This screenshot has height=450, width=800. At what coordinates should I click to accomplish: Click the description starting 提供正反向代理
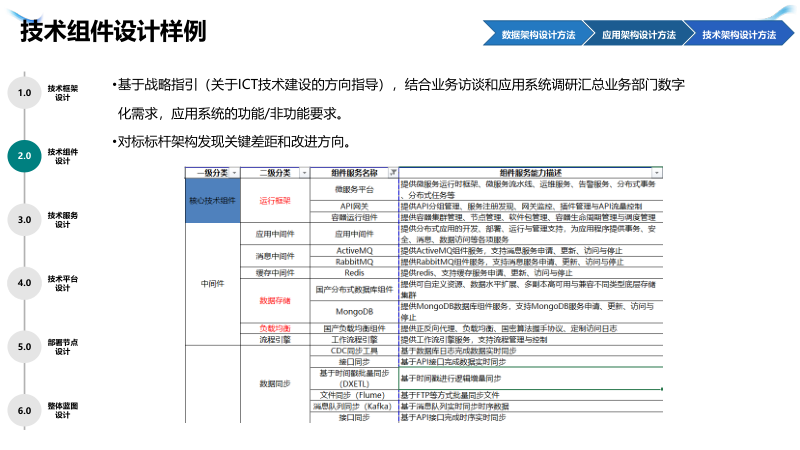click(509, 329)
